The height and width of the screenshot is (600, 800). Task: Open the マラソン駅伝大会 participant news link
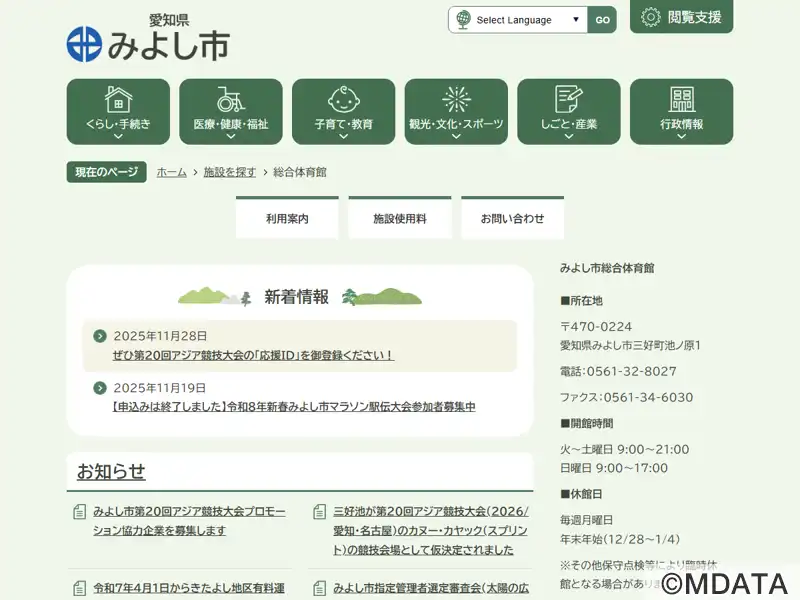pyautogui.click(x=294, y=407)
